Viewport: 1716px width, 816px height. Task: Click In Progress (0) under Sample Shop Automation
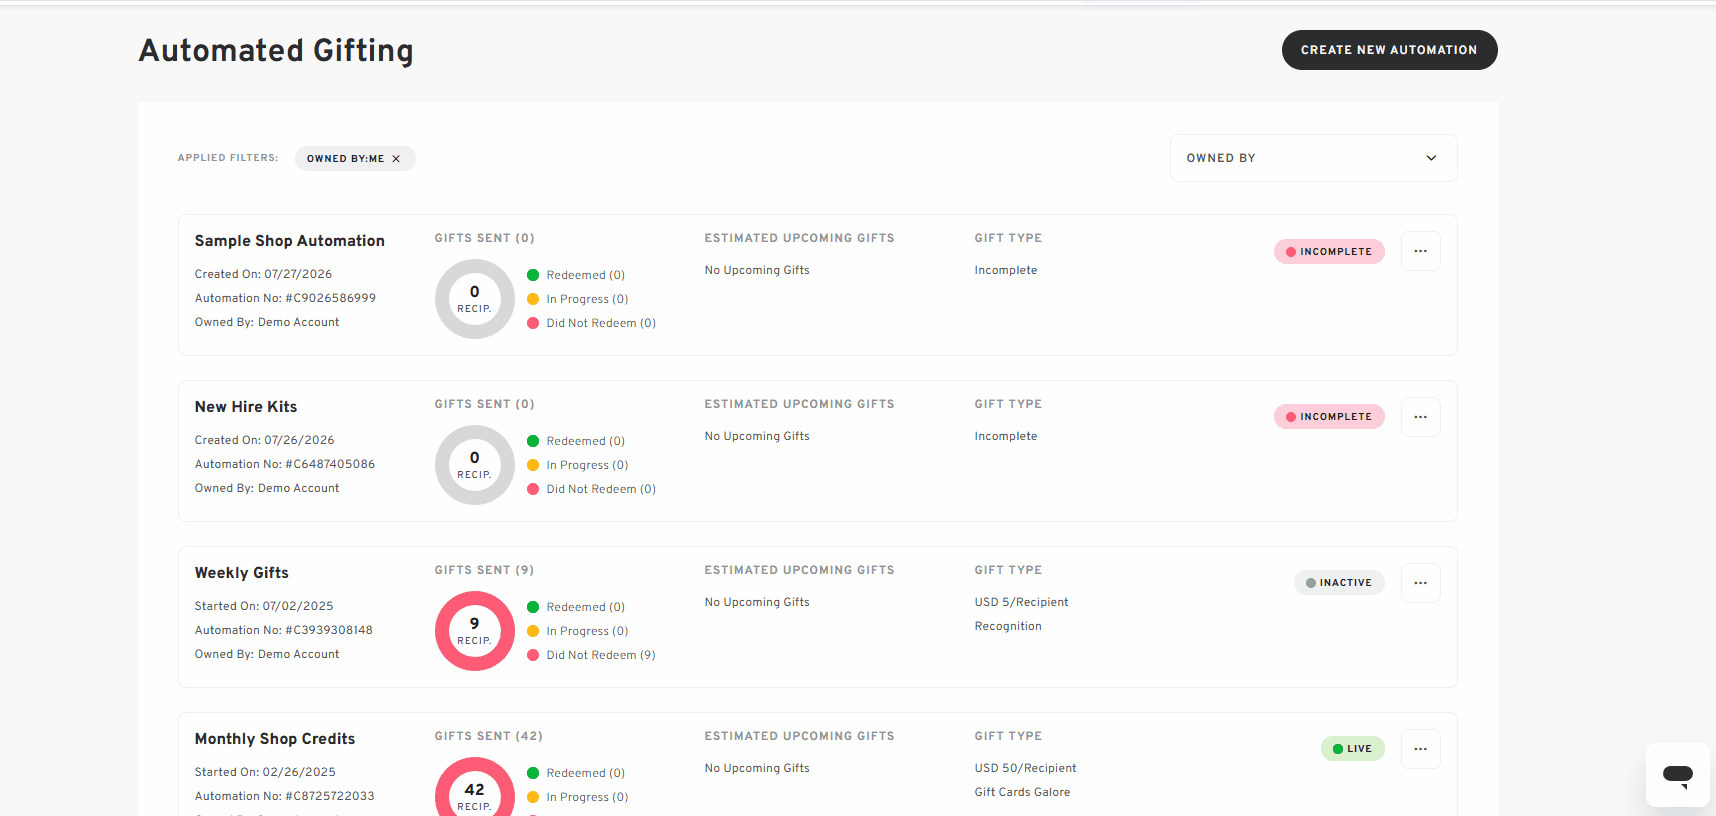tap(578, 299)
